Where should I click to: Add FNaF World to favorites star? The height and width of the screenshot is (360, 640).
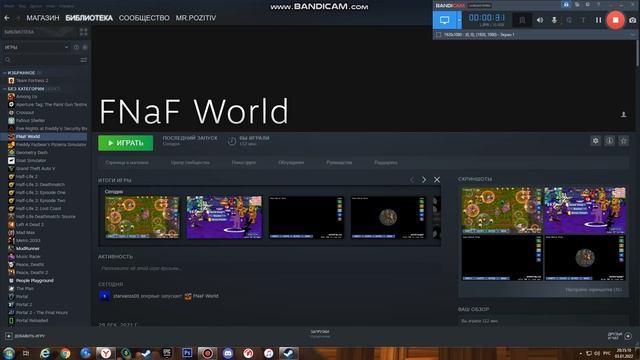pyautogui.click(x=623, y=141)
